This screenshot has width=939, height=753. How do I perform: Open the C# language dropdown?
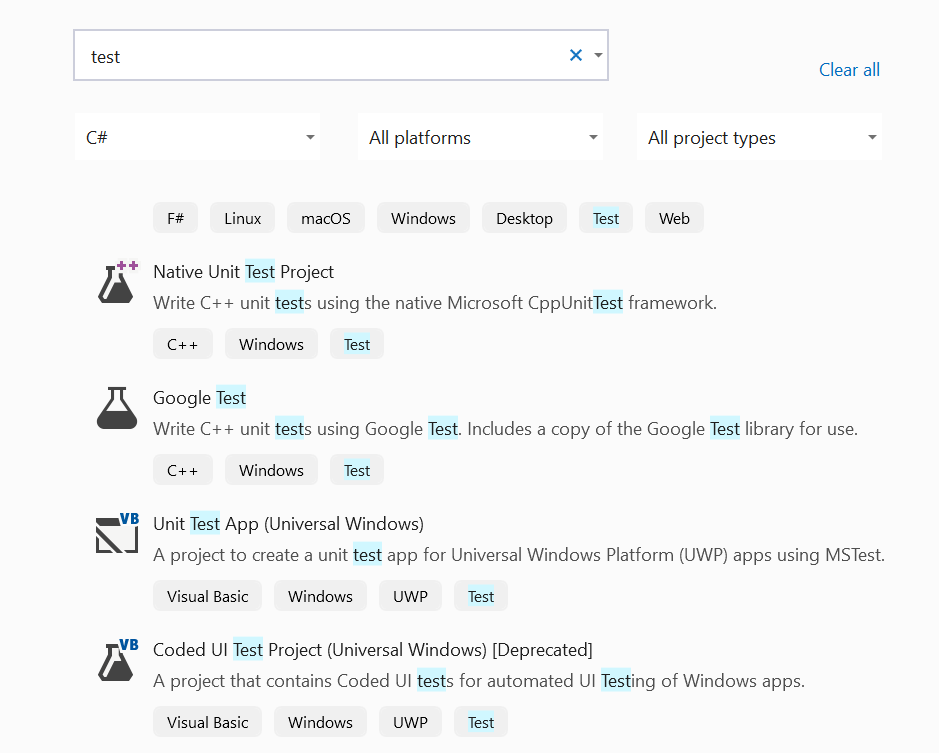(x=196, y=136)
